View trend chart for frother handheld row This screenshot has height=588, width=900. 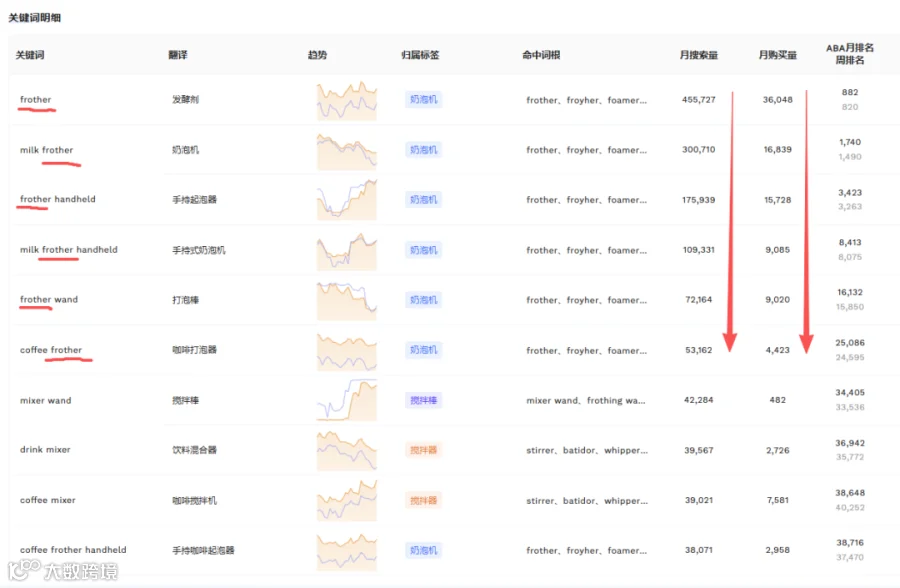point(347,200)
